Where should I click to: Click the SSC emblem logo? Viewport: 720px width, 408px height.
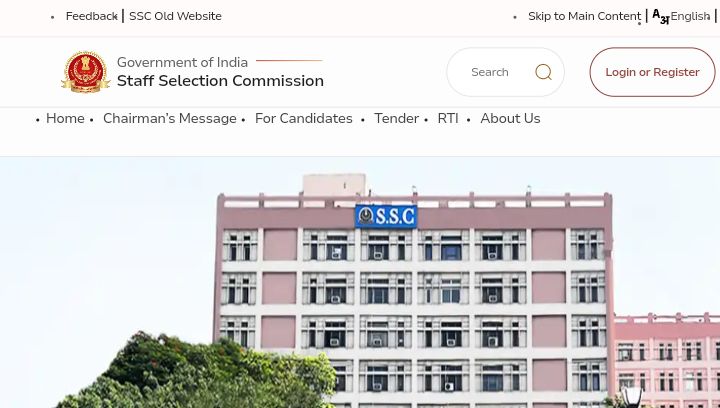[85, 72]
